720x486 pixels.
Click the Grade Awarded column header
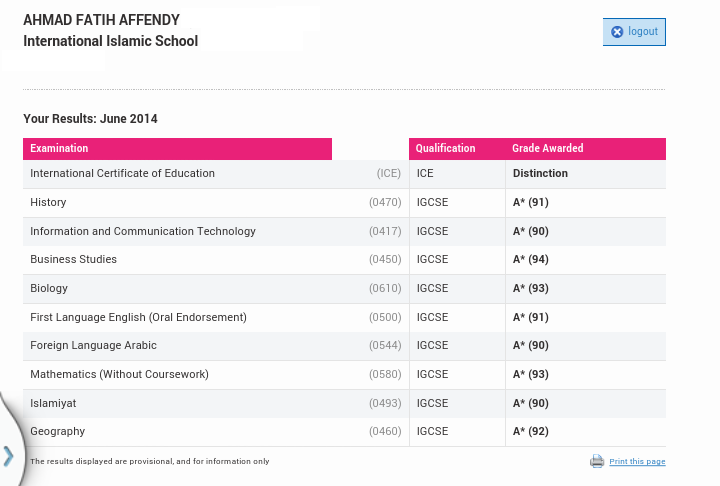pos(548,148)
